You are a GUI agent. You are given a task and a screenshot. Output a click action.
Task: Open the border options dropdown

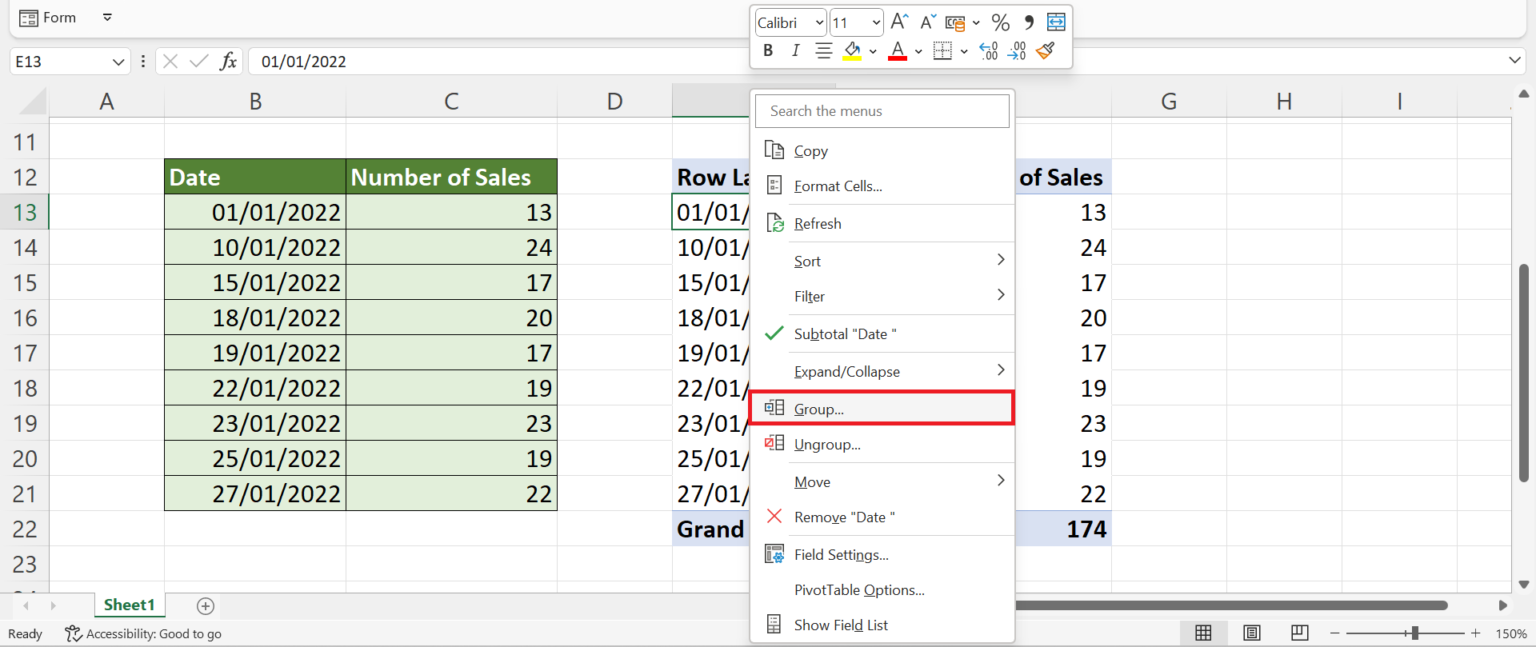tap(964, 50)
